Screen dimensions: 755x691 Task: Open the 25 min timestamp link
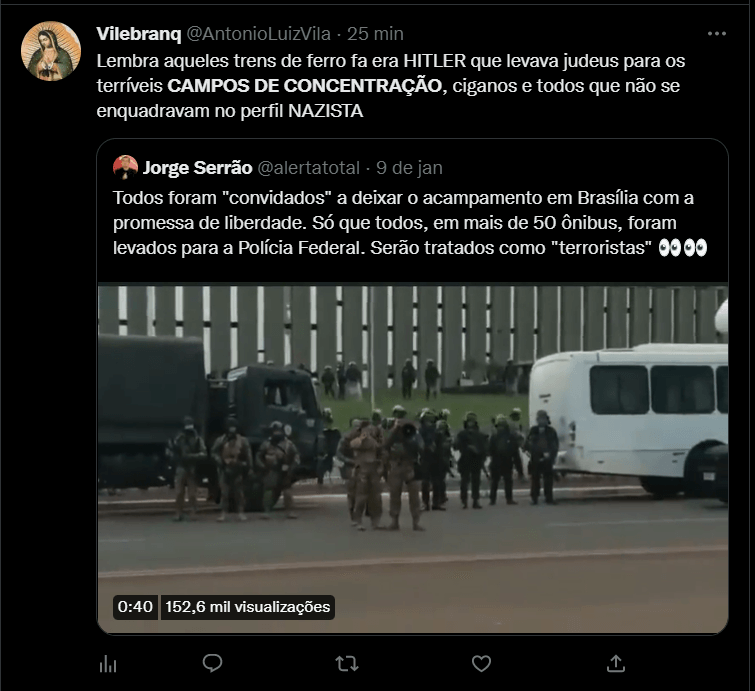click(x=375, y=34)
